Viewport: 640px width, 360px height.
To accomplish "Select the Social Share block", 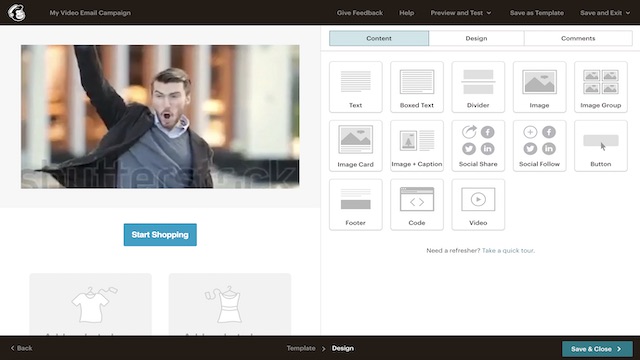I will [478, 146].
